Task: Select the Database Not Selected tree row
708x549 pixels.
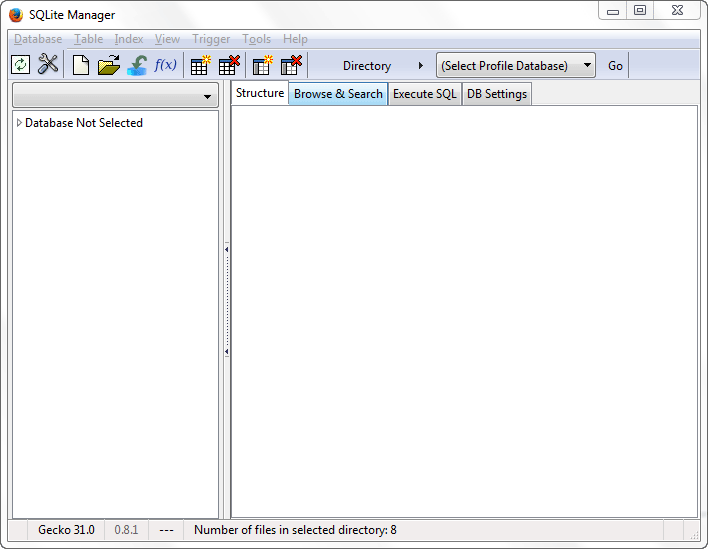Action: [116, 123]
